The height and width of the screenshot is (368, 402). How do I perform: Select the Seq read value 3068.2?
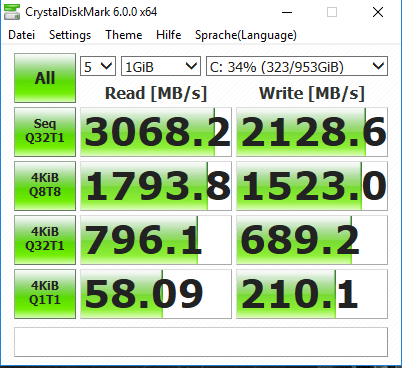coord(156,132)
